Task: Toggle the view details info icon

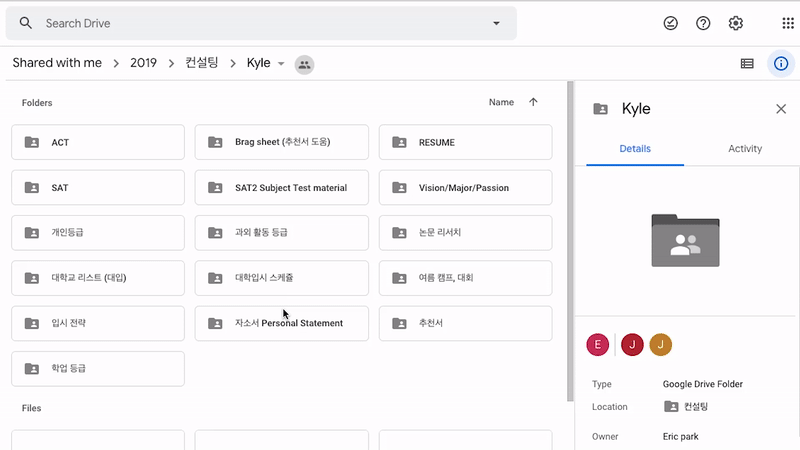Action: click(781, 63)
